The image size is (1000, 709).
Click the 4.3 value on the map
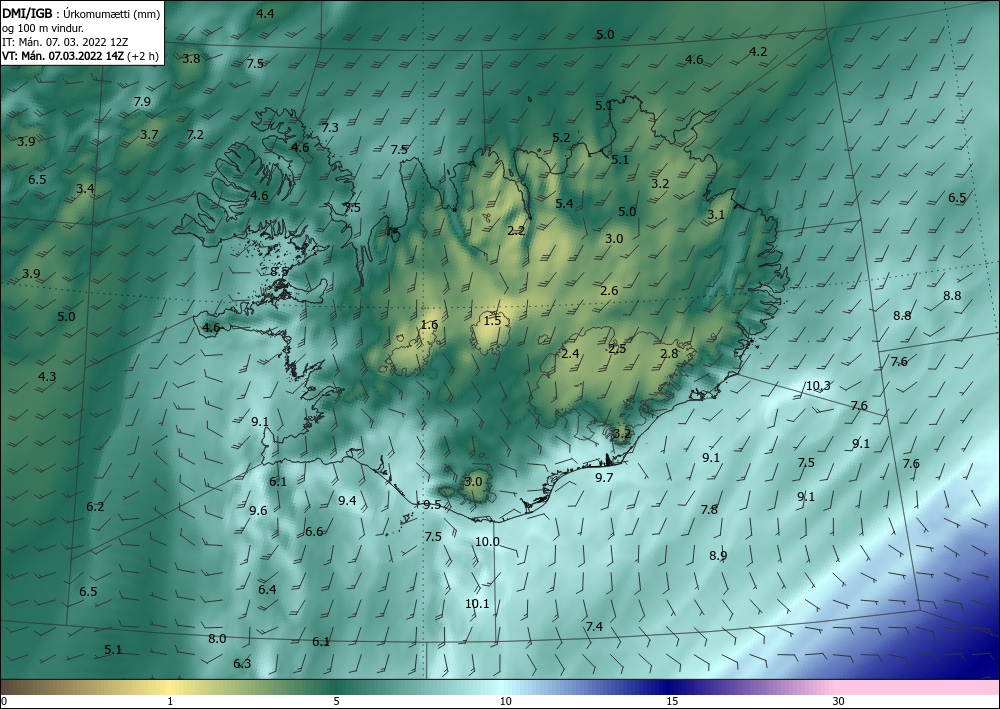47,377
